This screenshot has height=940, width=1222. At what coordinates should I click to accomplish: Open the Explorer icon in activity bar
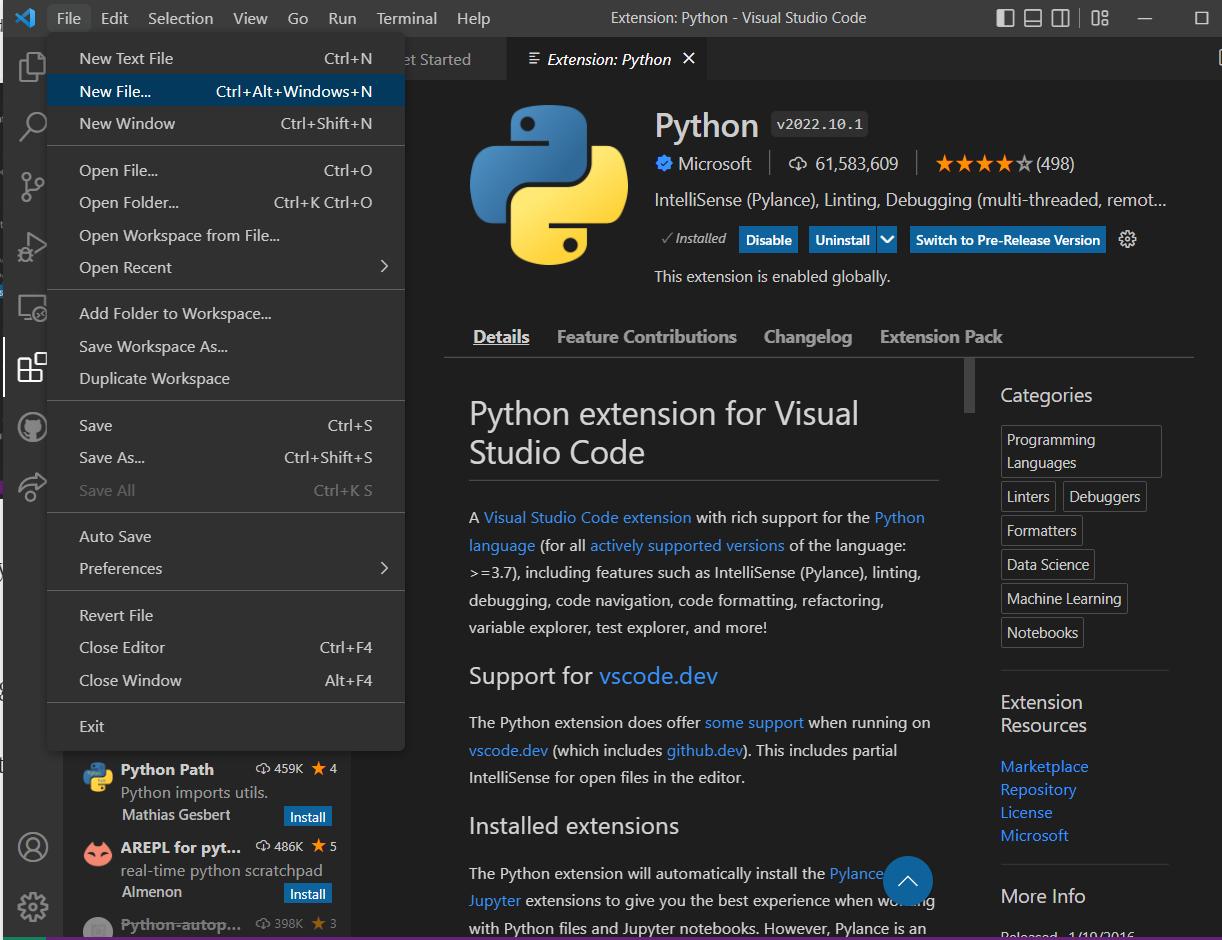[33, 67]
